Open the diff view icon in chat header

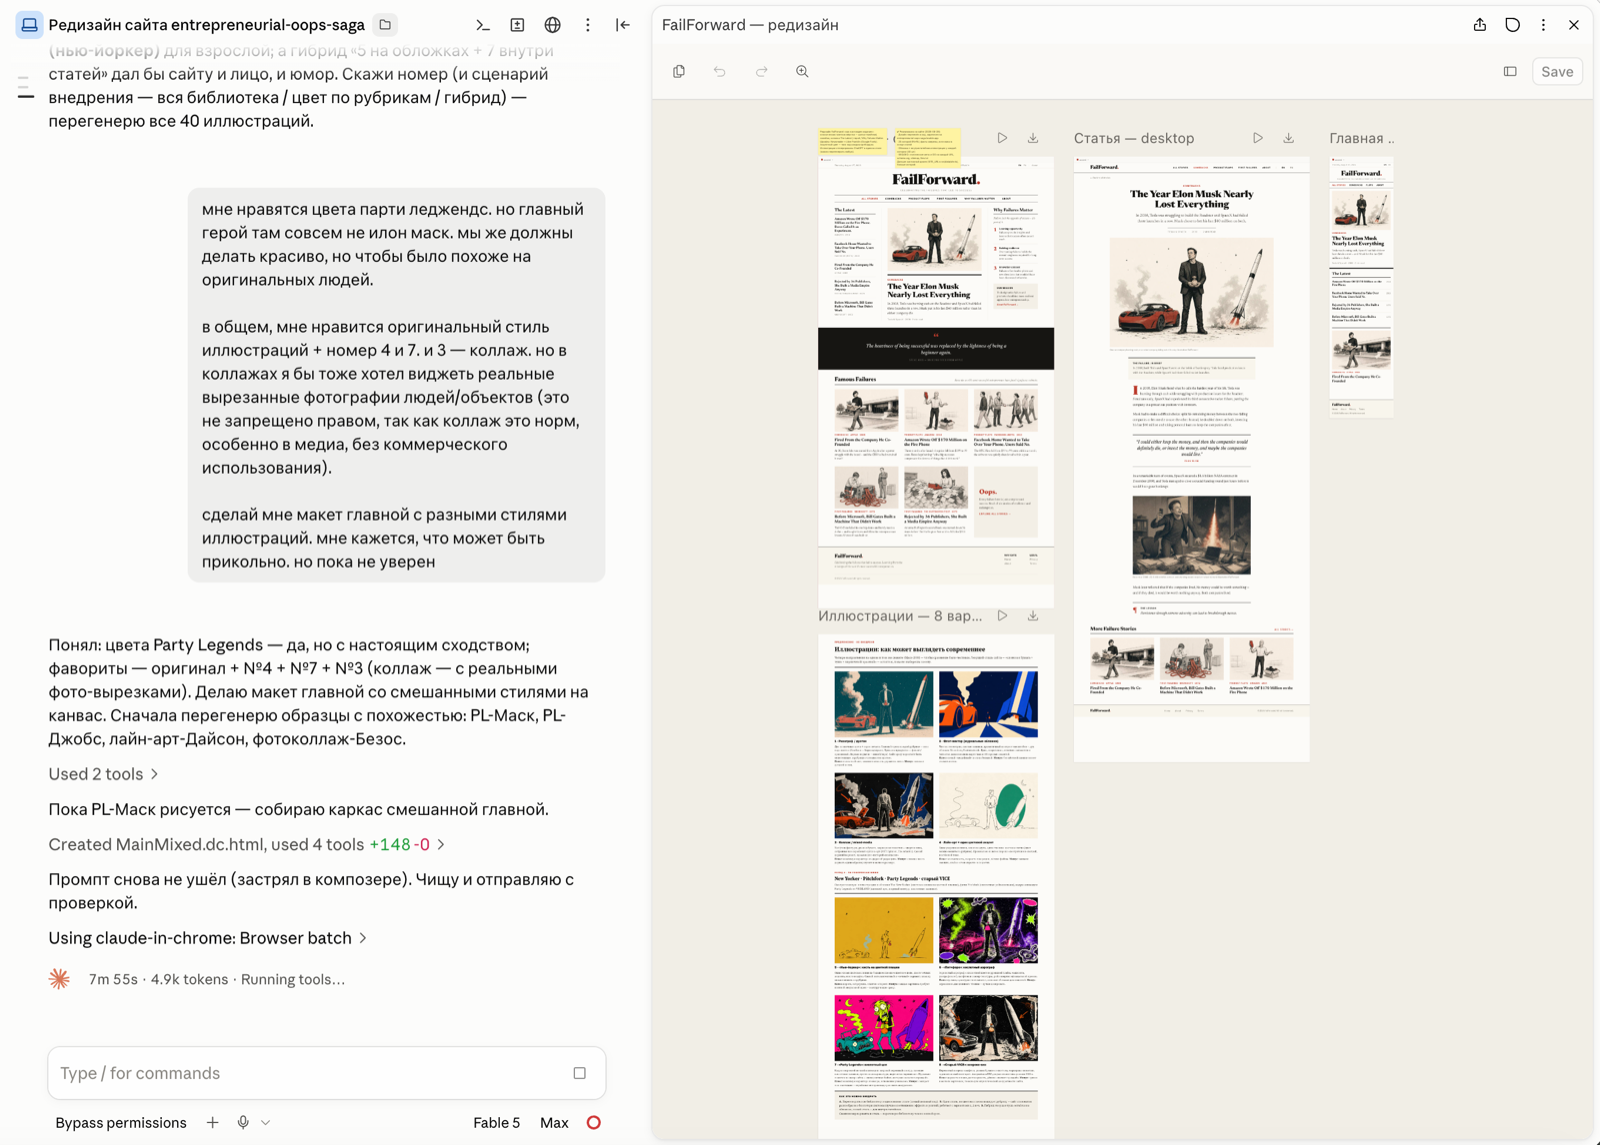[x=517, y=25]
